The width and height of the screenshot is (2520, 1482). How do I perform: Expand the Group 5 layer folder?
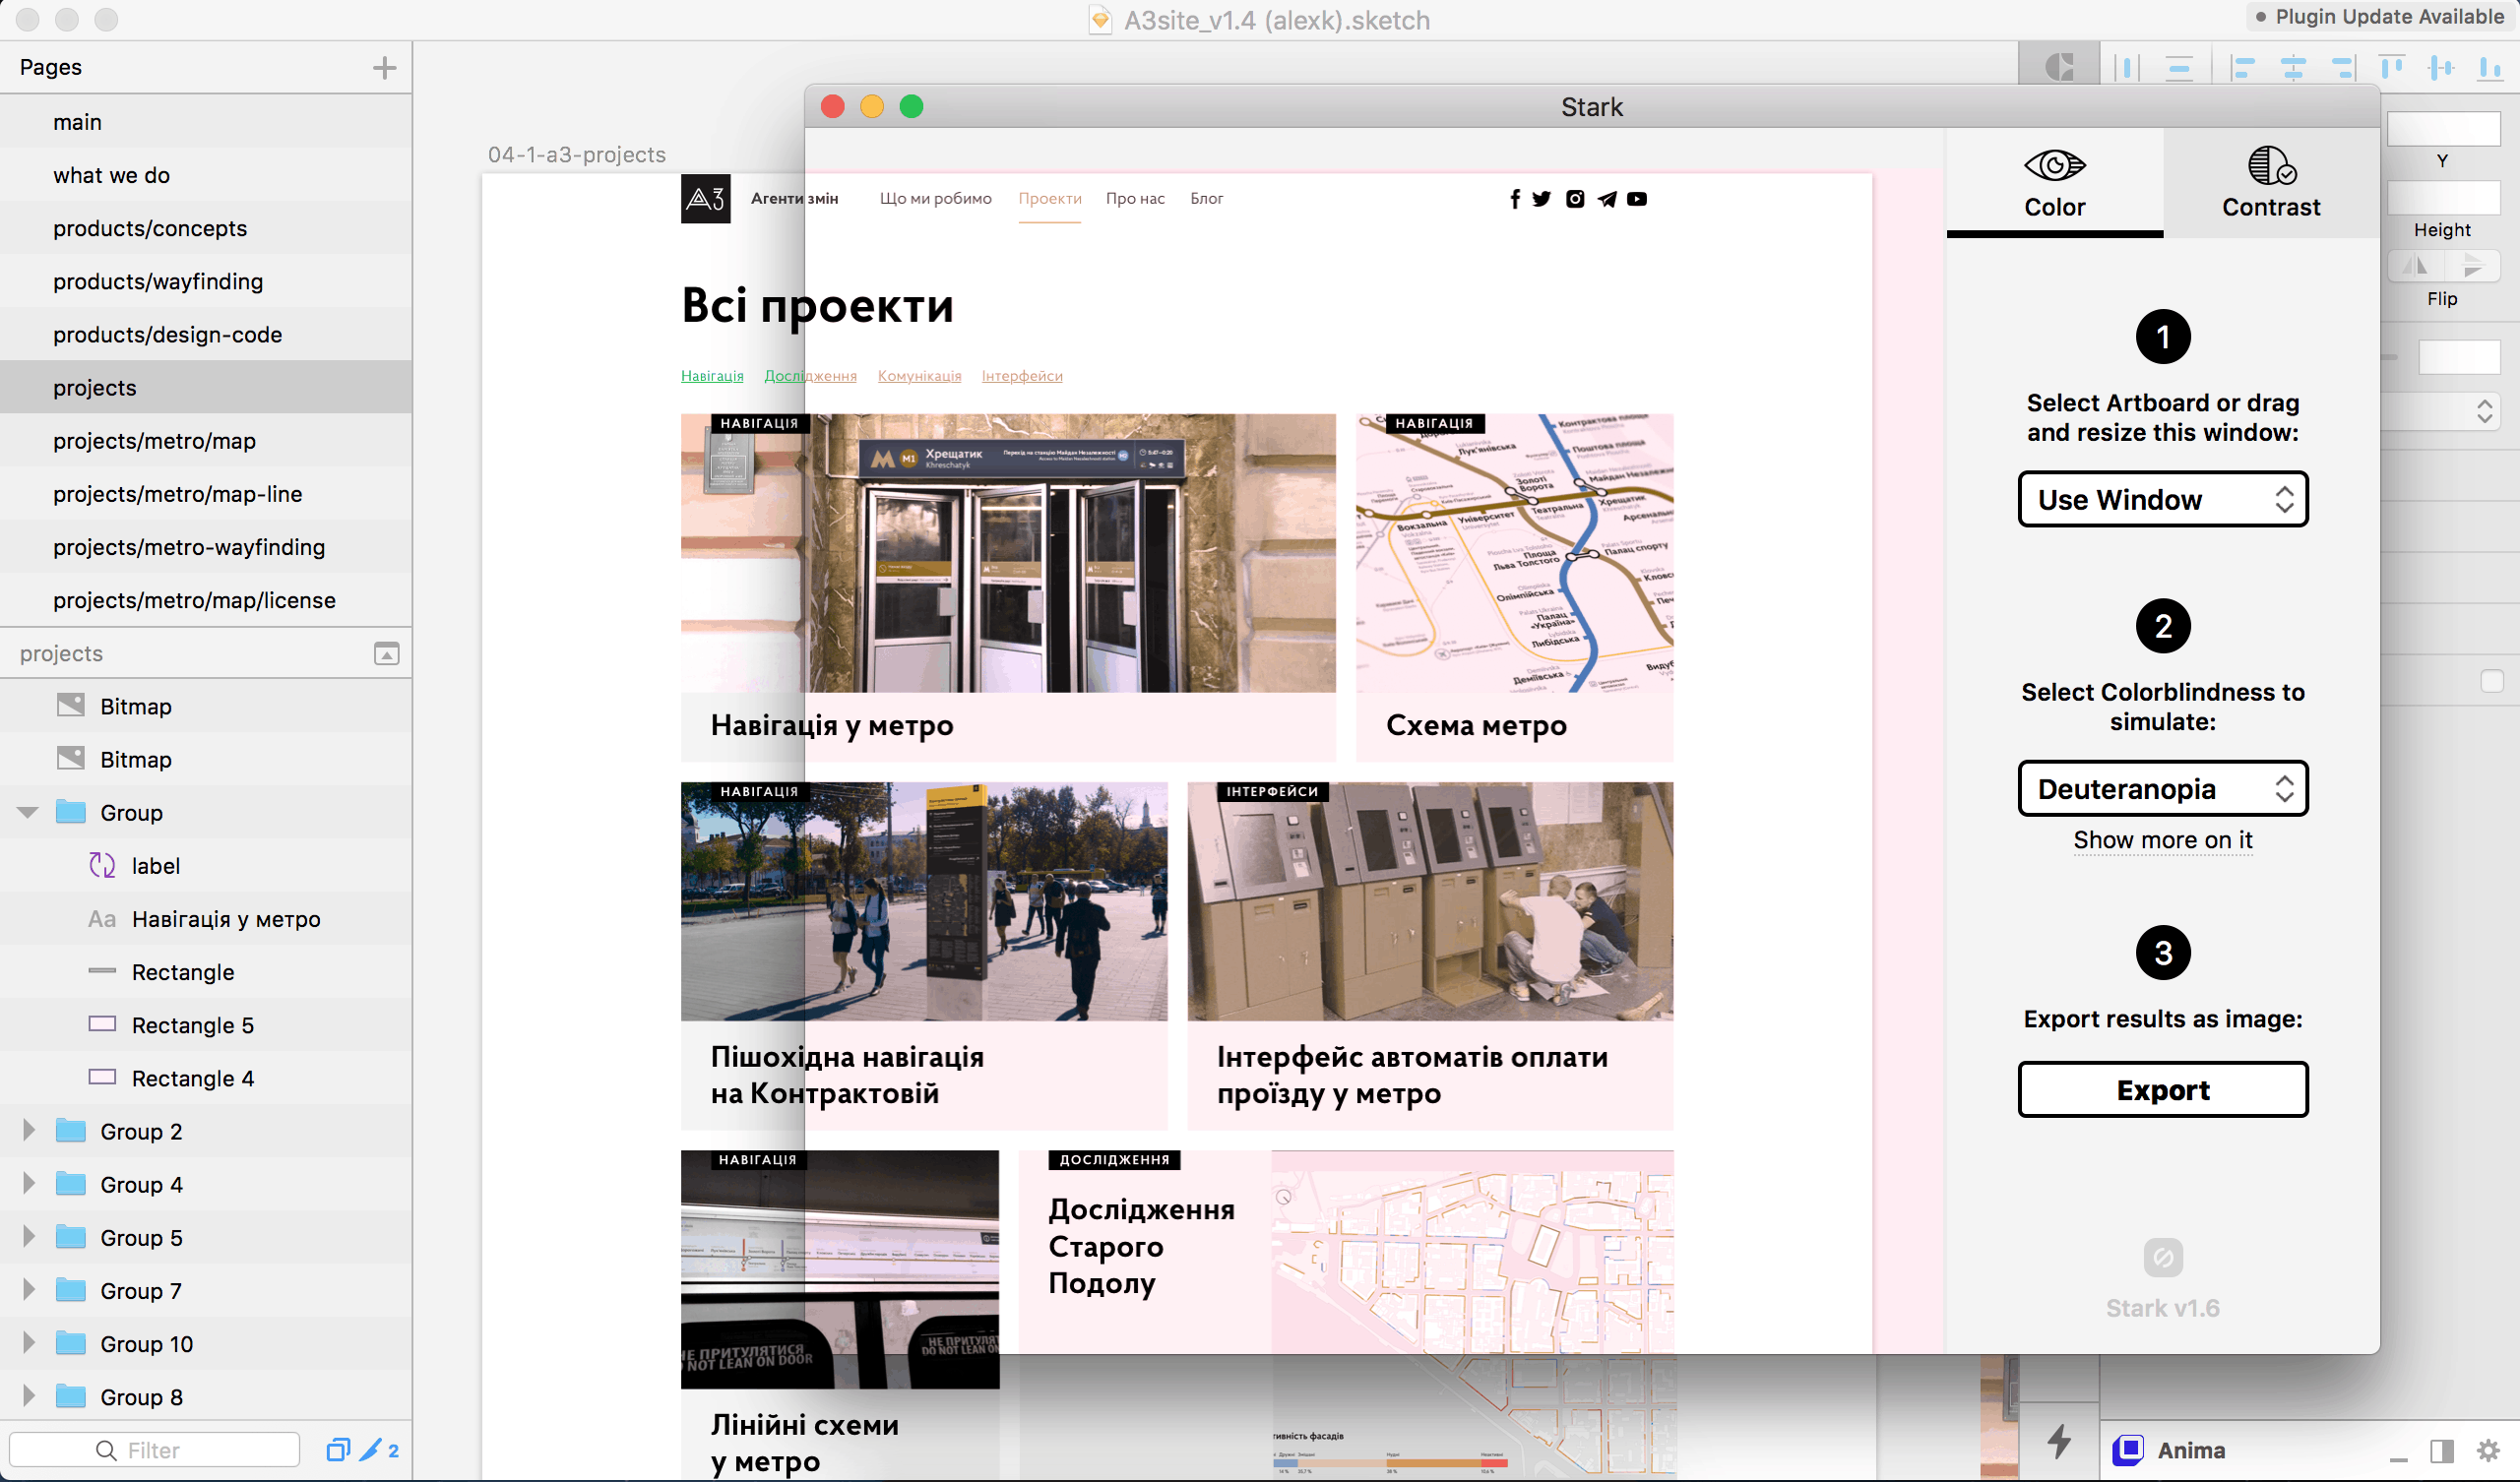[x=28, y=1236]
